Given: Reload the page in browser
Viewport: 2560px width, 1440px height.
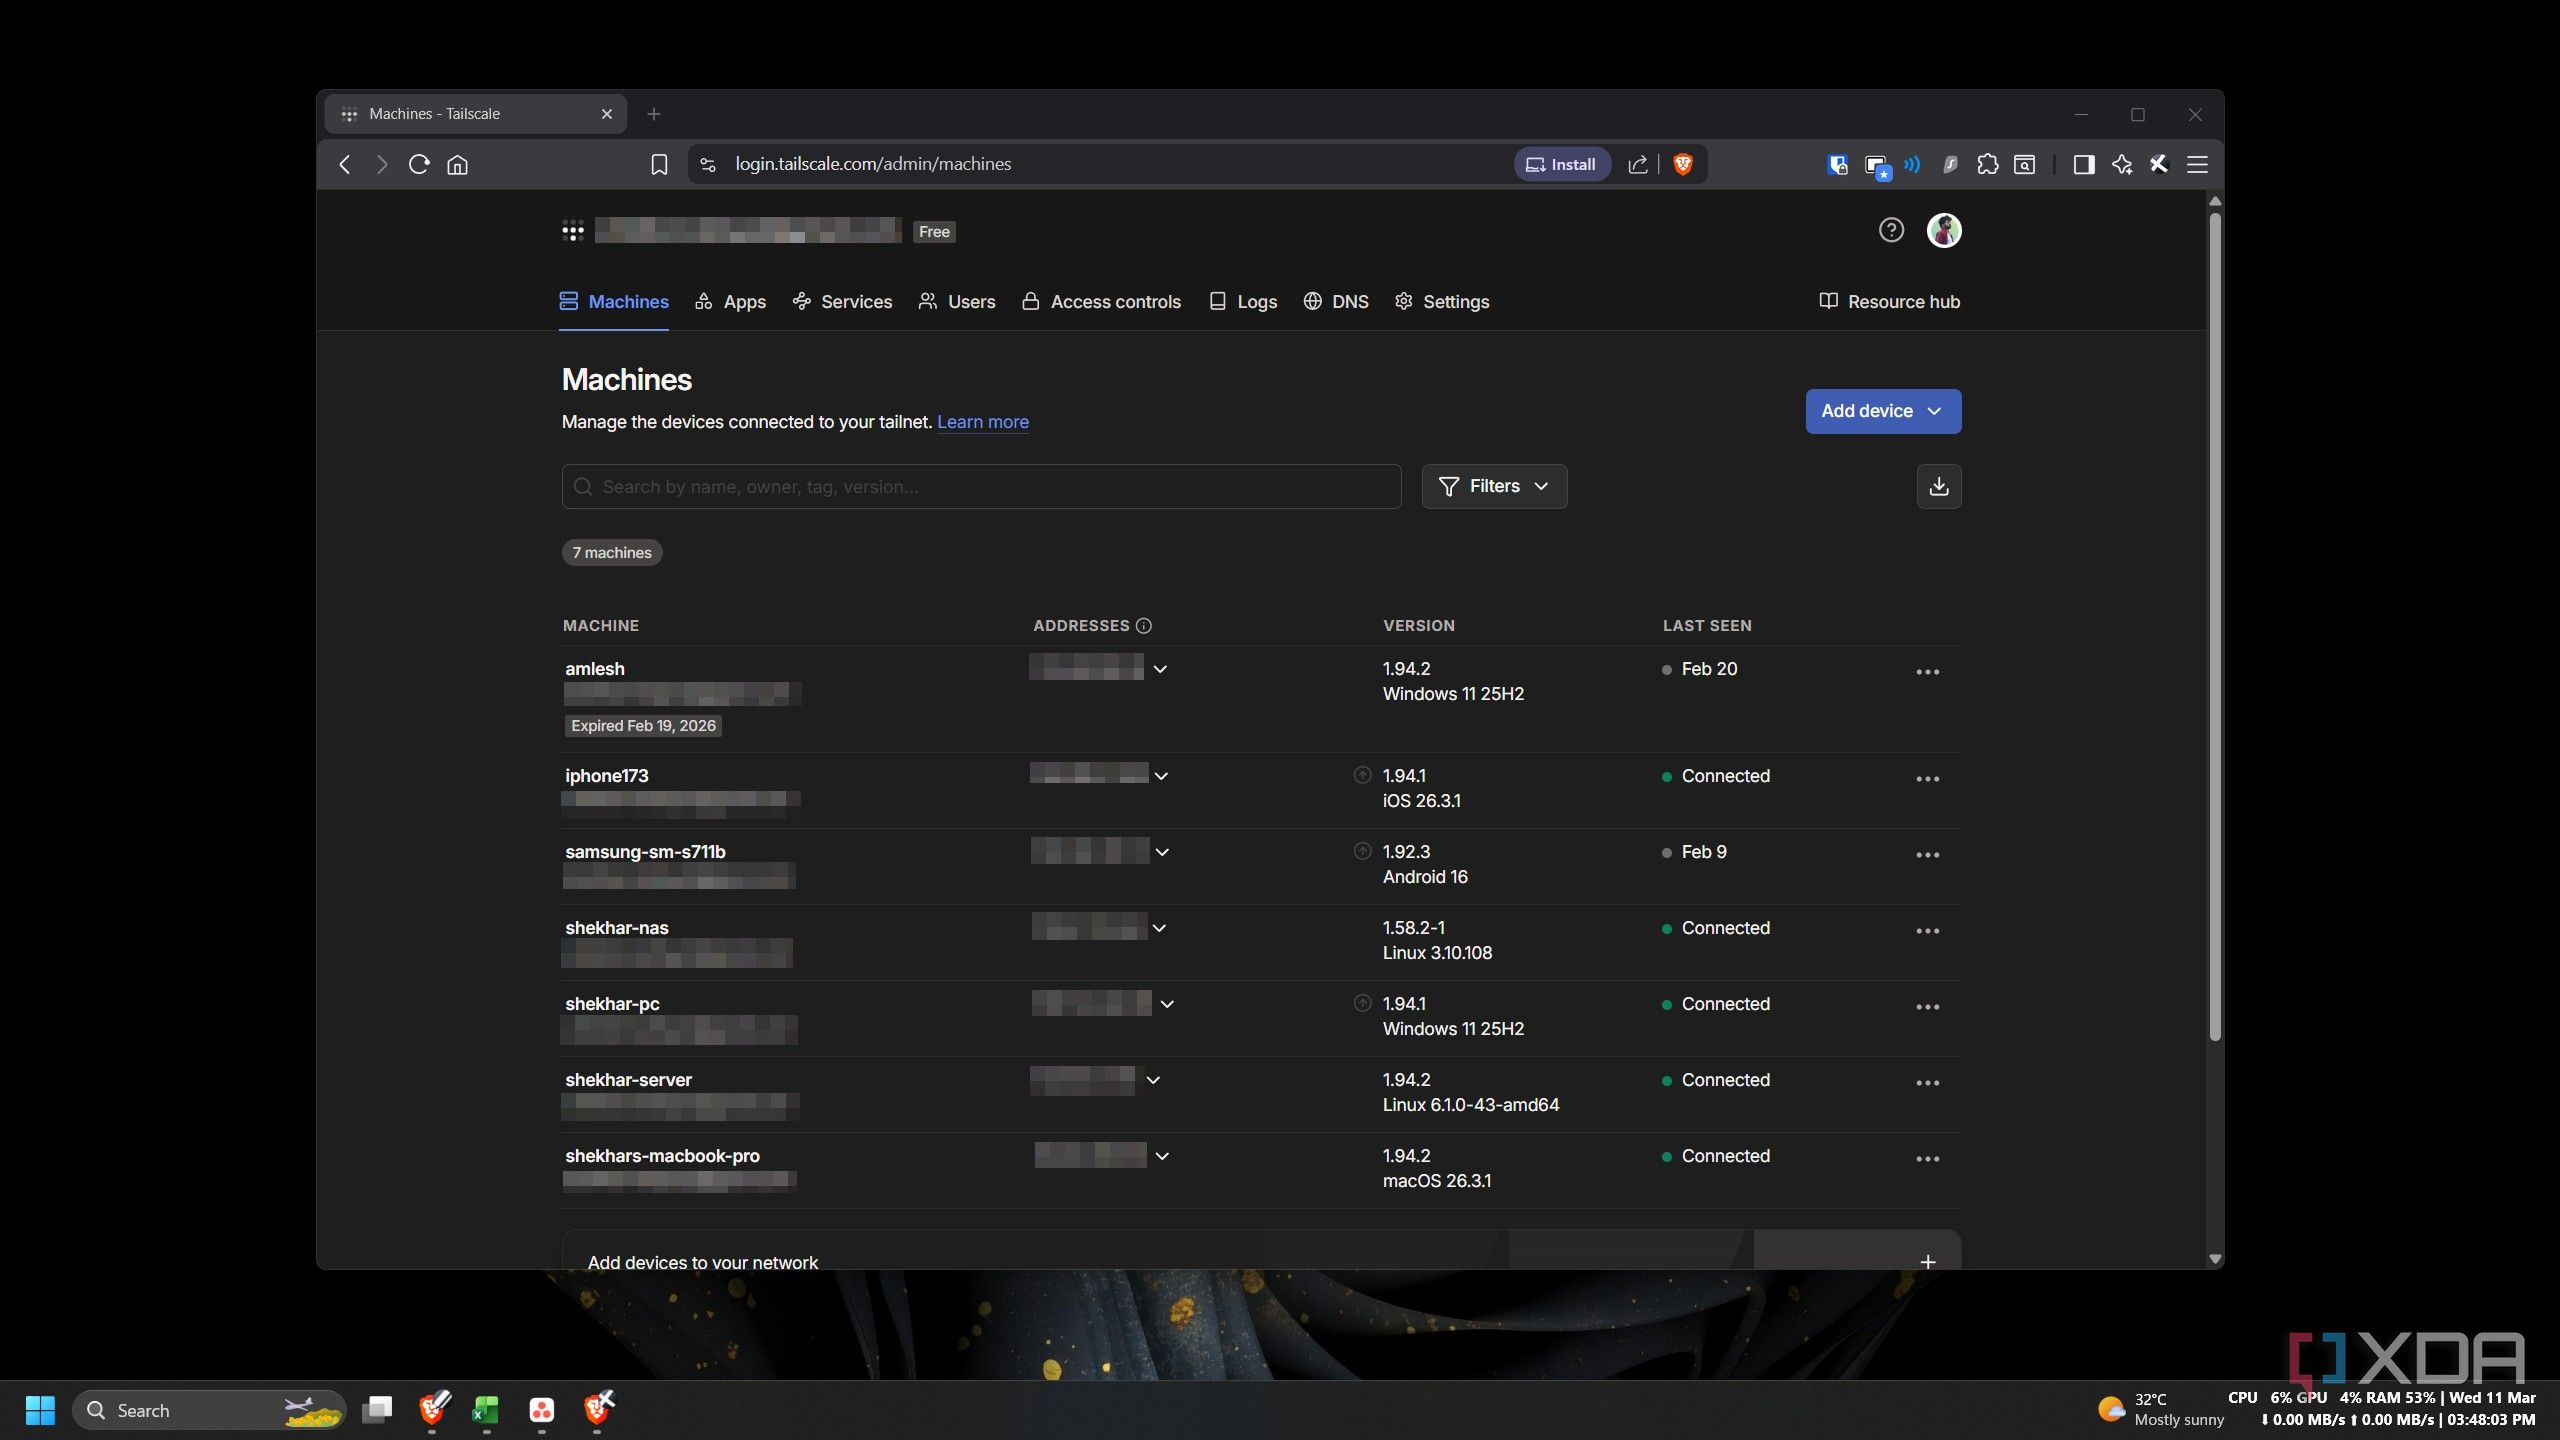Looking at the screenshot, I should tap(419, 164).
